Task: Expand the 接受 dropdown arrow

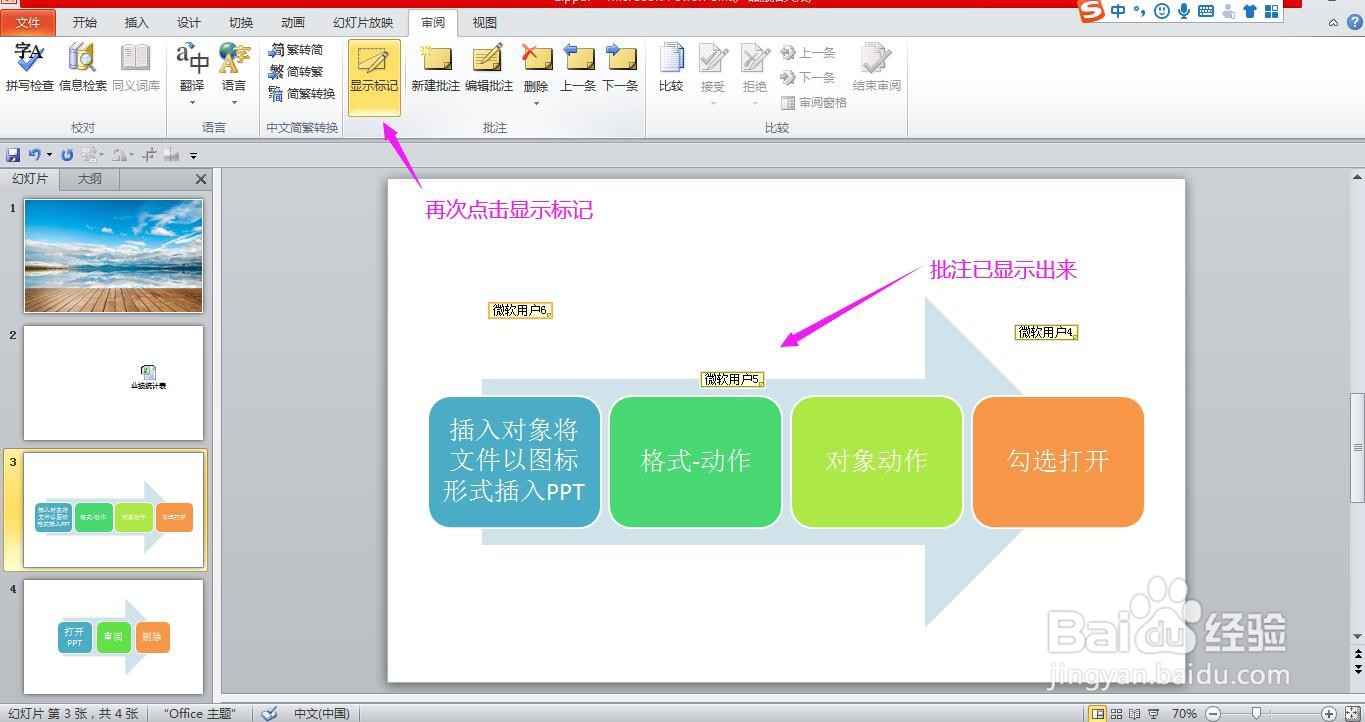Action: coord(713,103)
